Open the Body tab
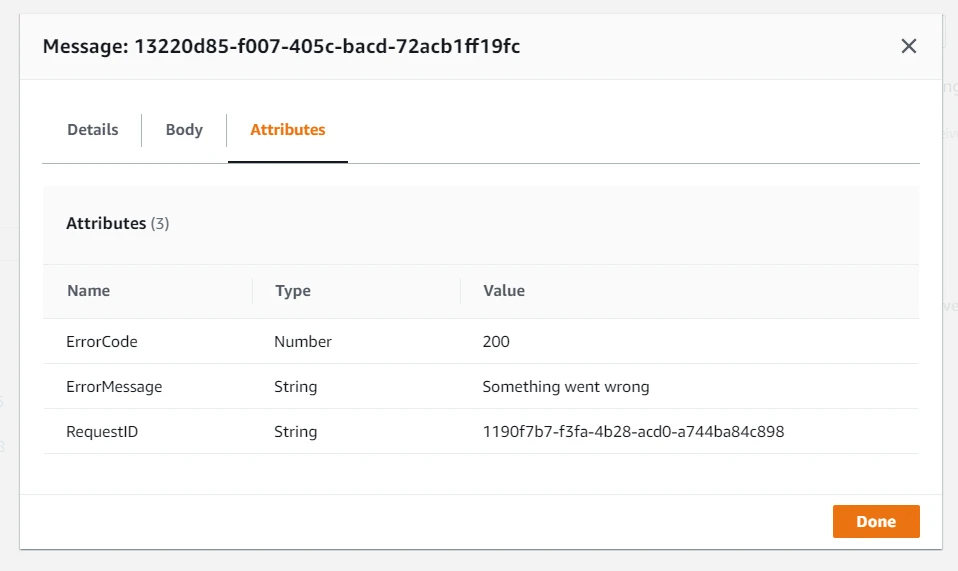The width and height of the screenshot is (958, 571). pos(184,130)
